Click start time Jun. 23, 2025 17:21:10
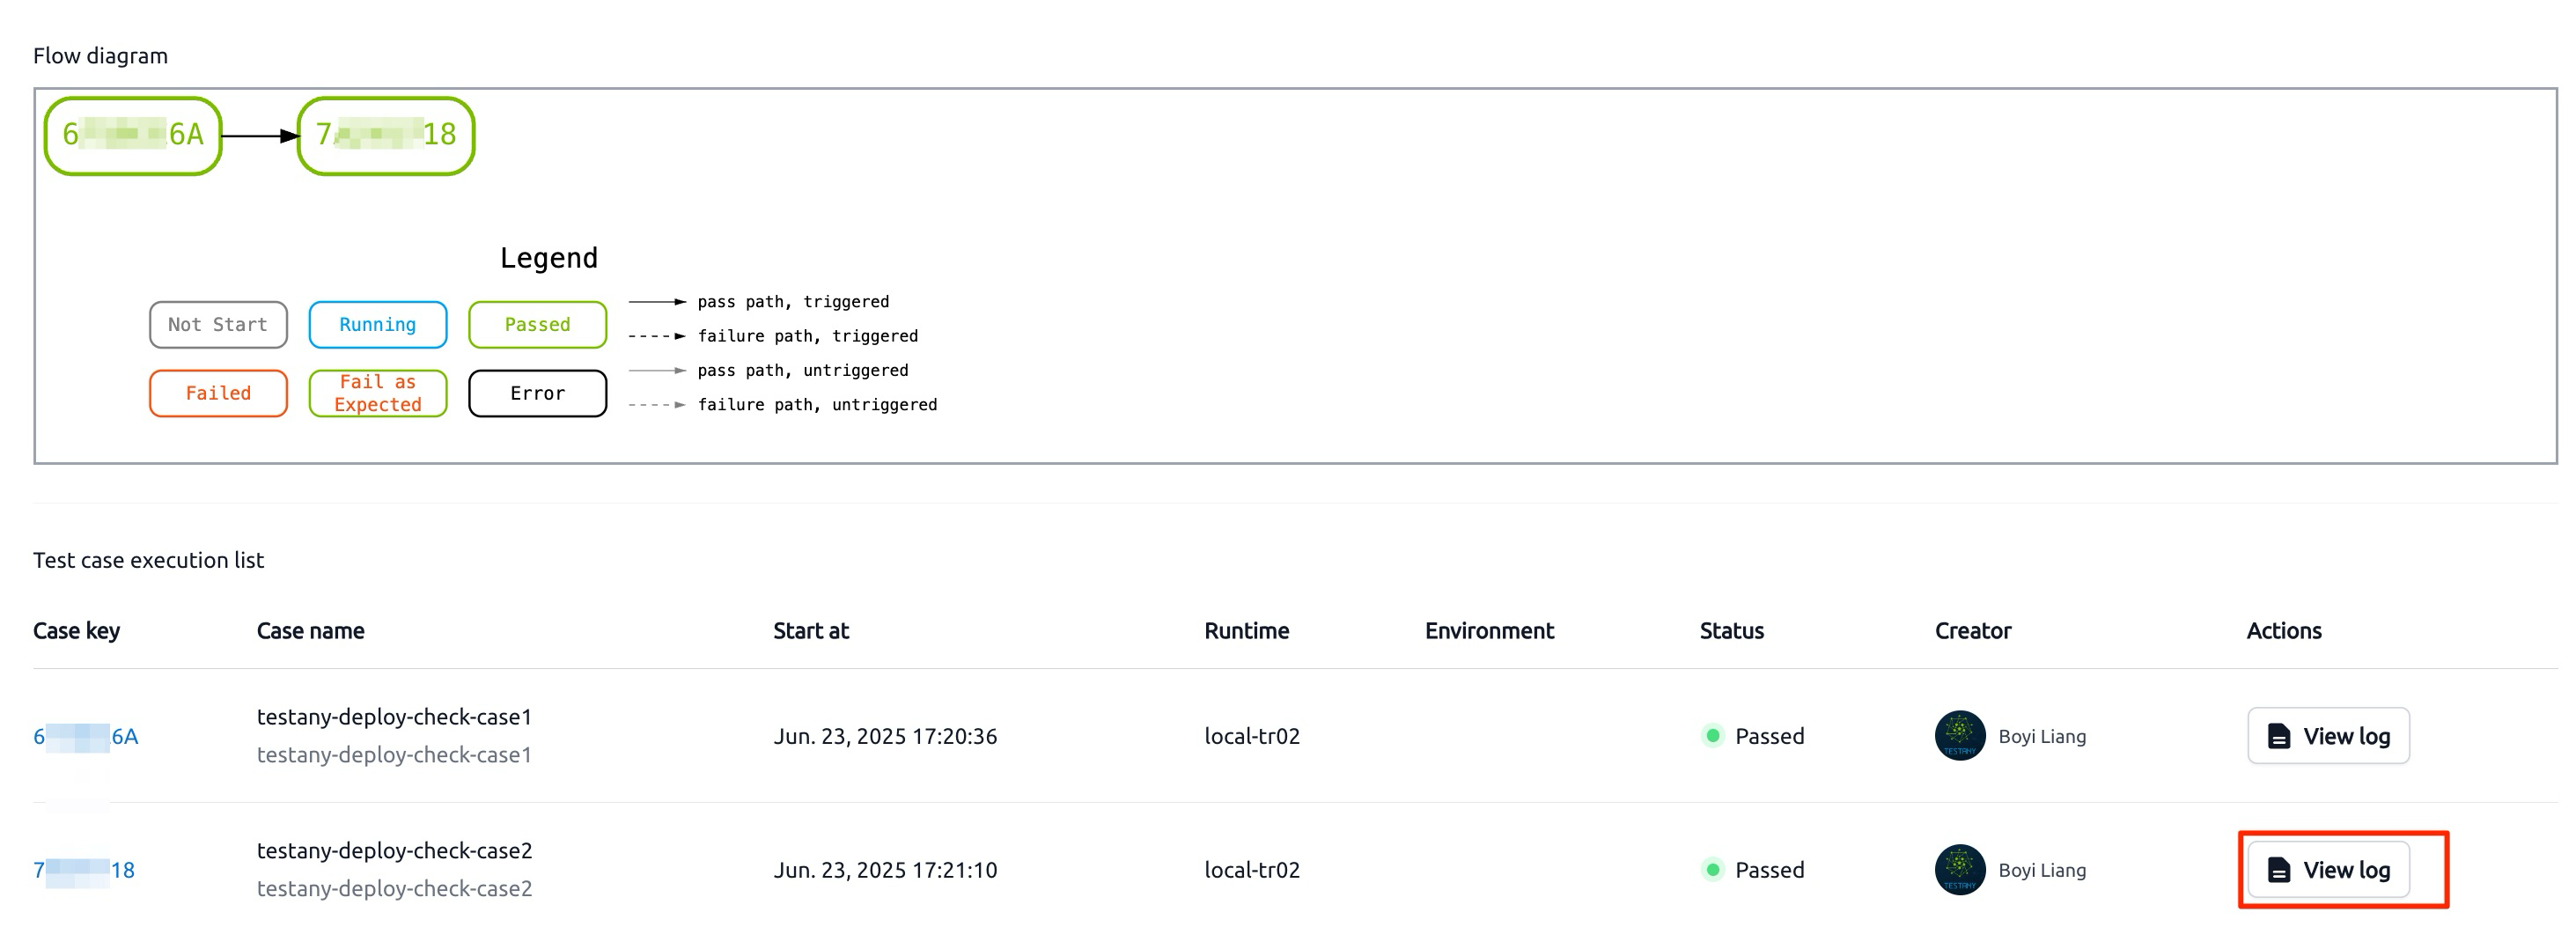The image size is (2576, 949). pos(885,870)
